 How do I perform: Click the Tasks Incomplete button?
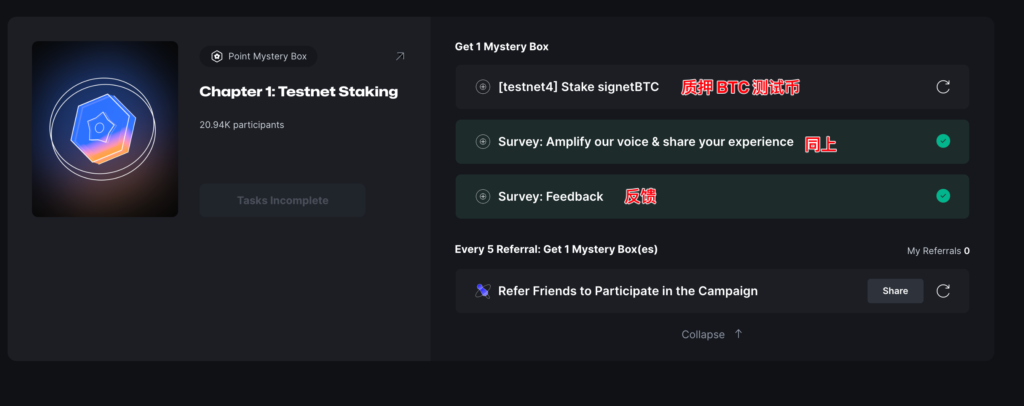[282, 200]
